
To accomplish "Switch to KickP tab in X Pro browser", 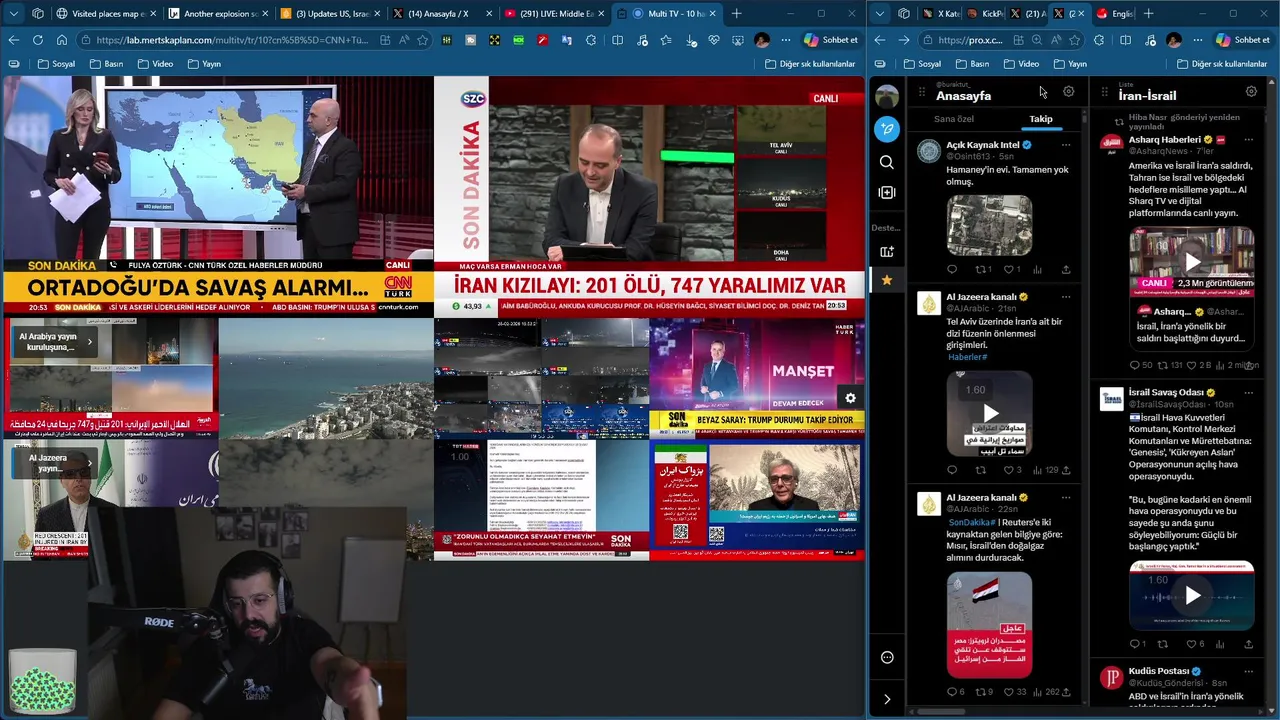I will [x=984, y=13].
